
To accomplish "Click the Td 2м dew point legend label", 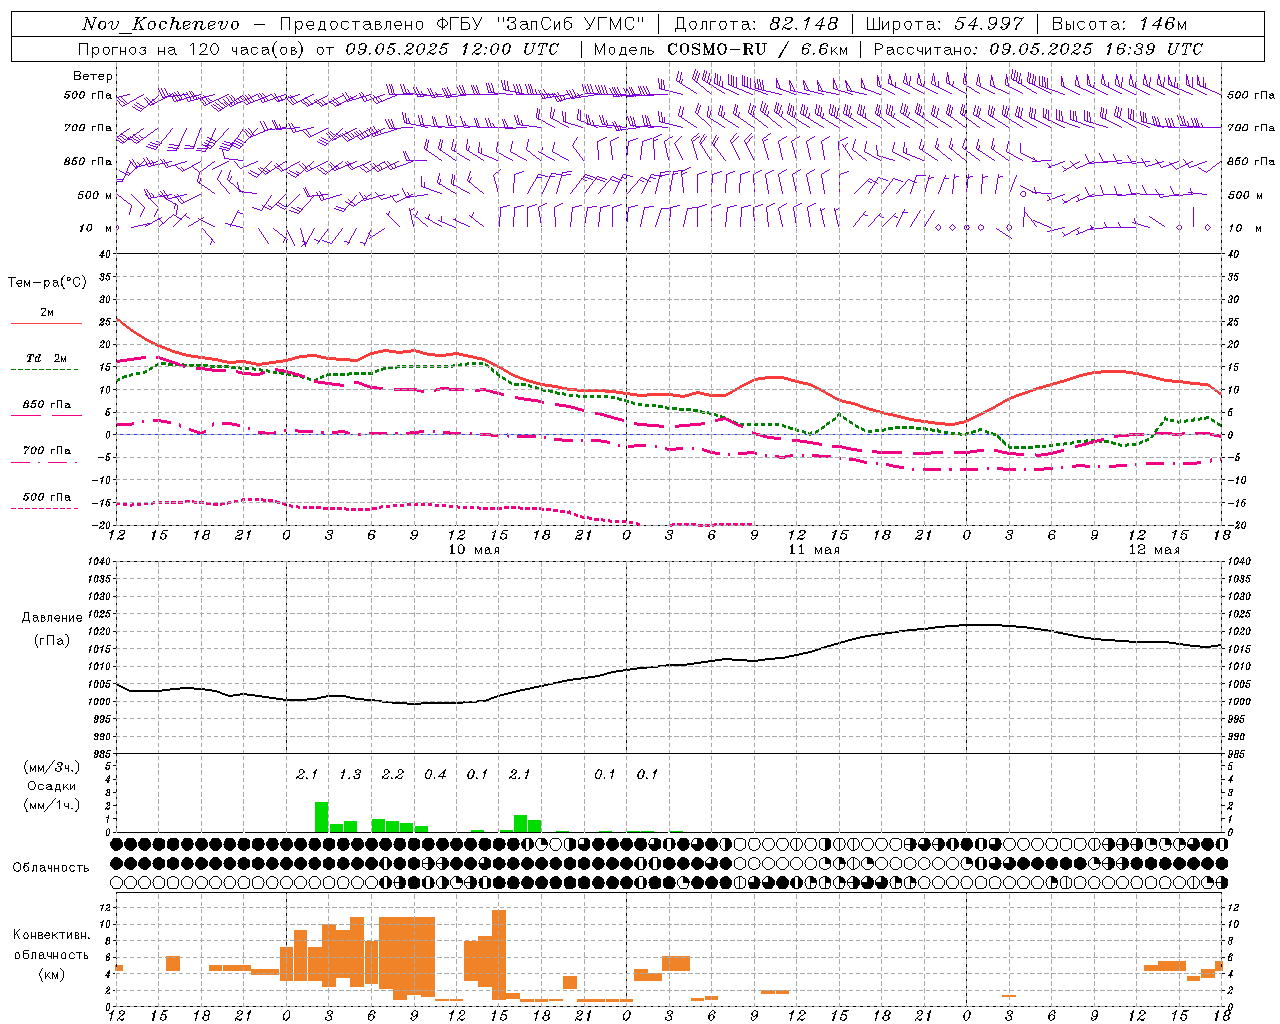I will click(x=47, y=357).
